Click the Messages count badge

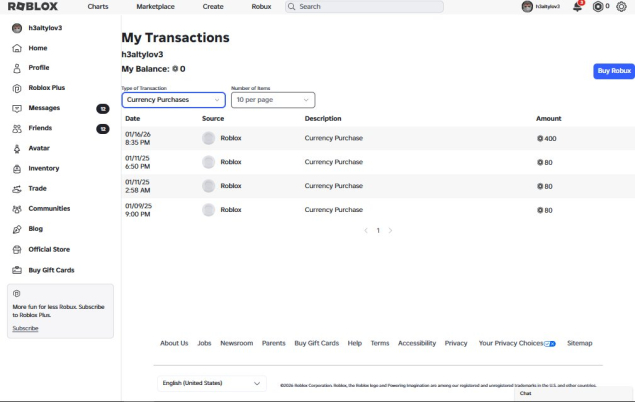103,108
